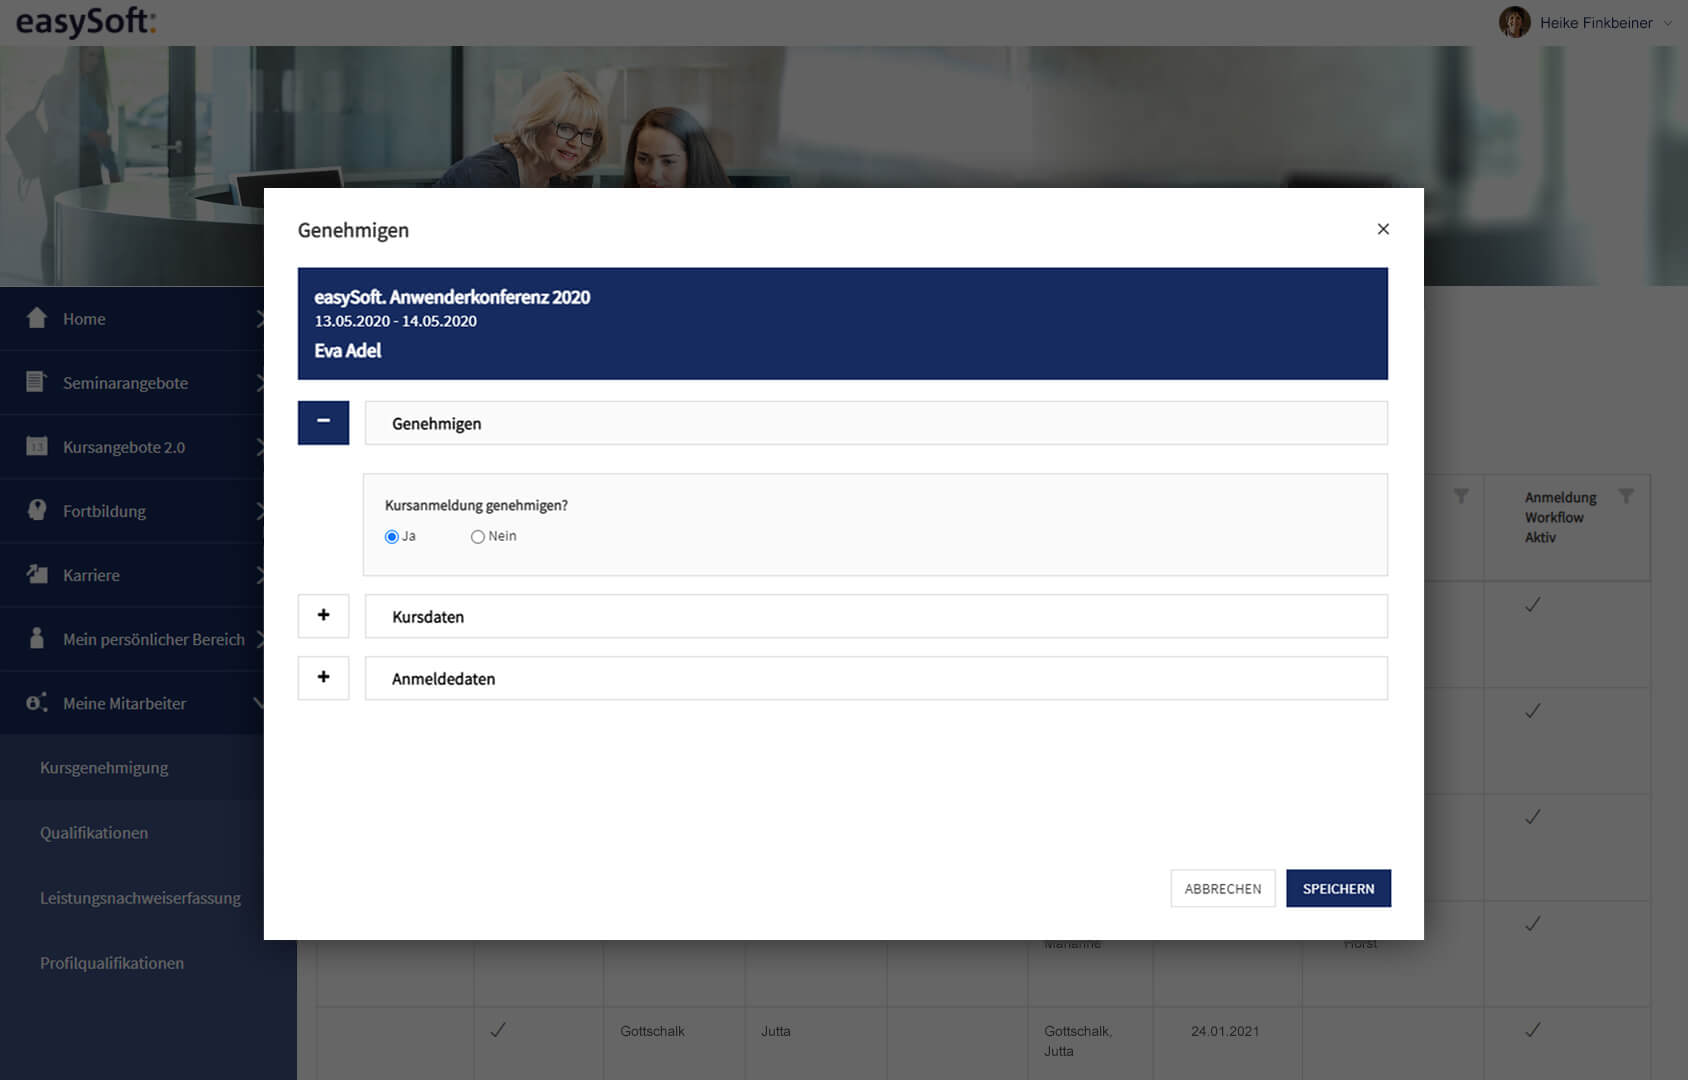
Task: Open Seminarangebote document icon
Action: point(36,381)
